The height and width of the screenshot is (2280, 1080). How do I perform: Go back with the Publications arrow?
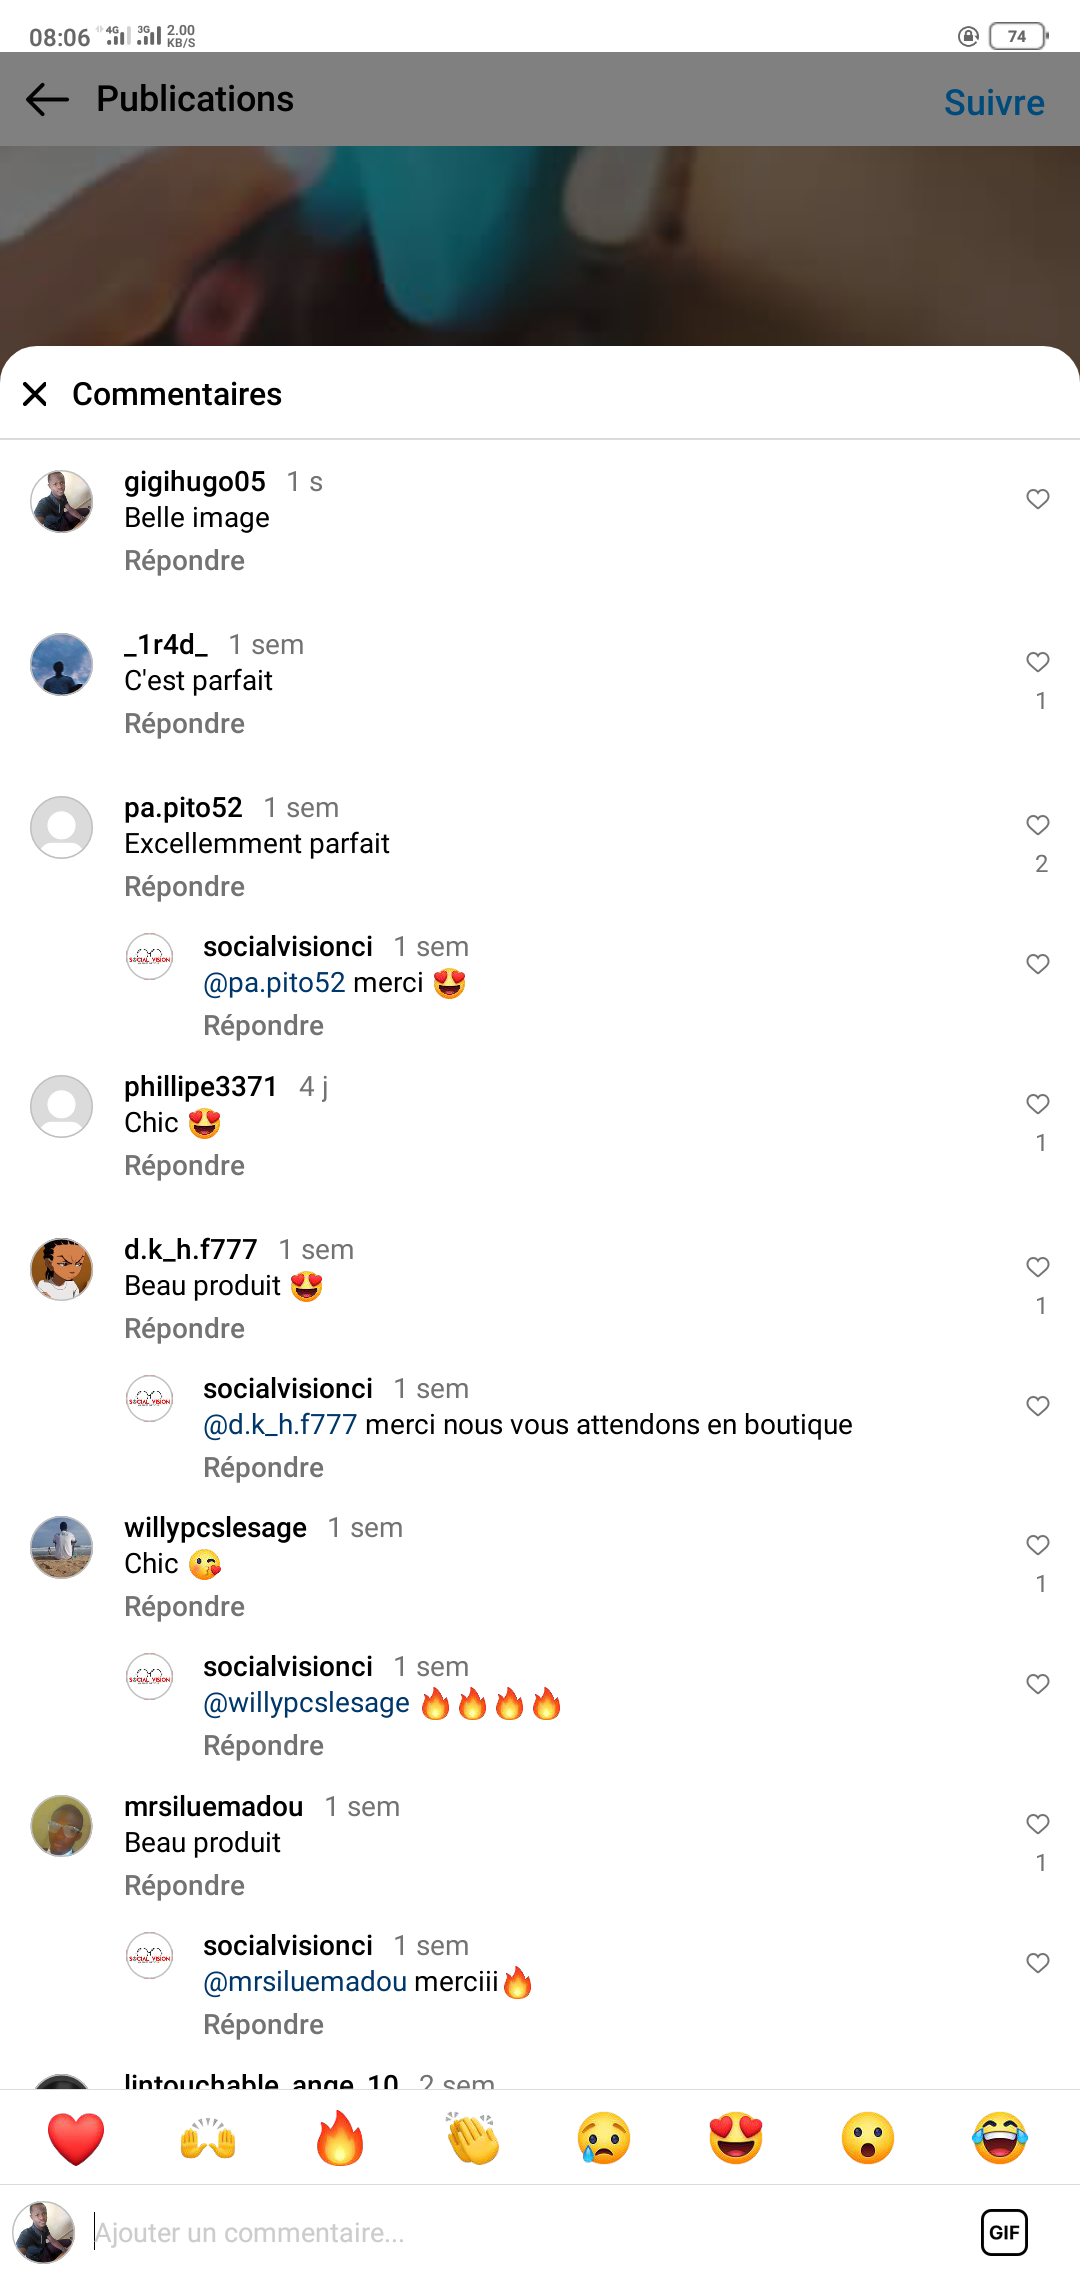click(x=47, y=99)
